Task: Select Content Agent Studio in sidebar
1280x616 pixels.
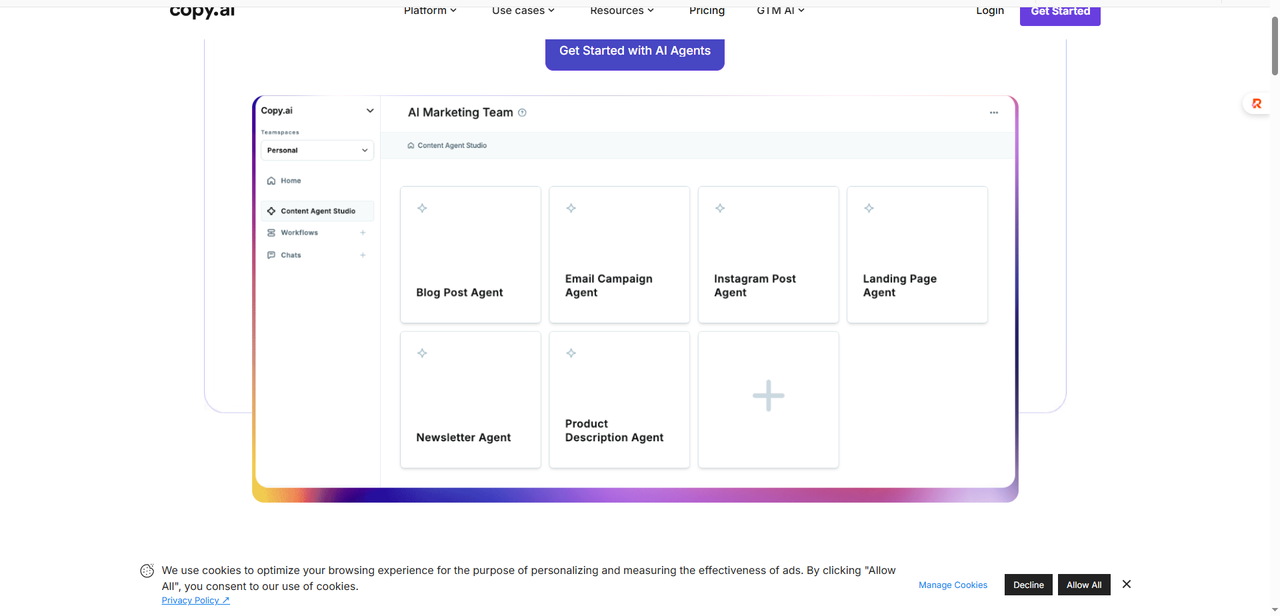Action: pos(317,211)
